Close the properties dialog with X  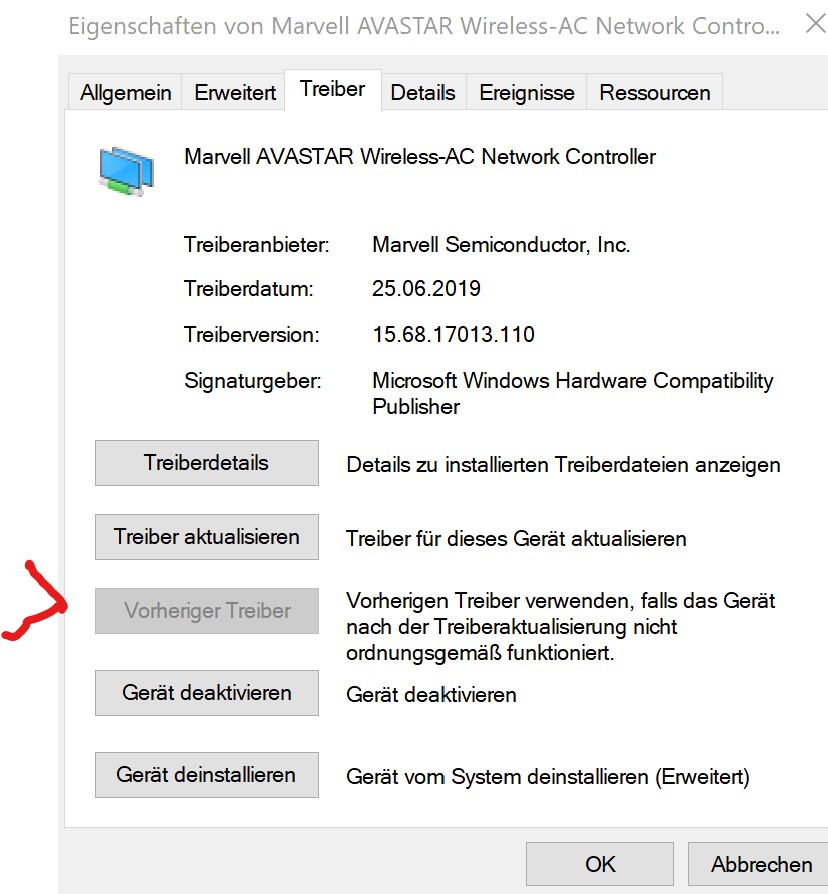pyautogui.click(x=815, y=24)
